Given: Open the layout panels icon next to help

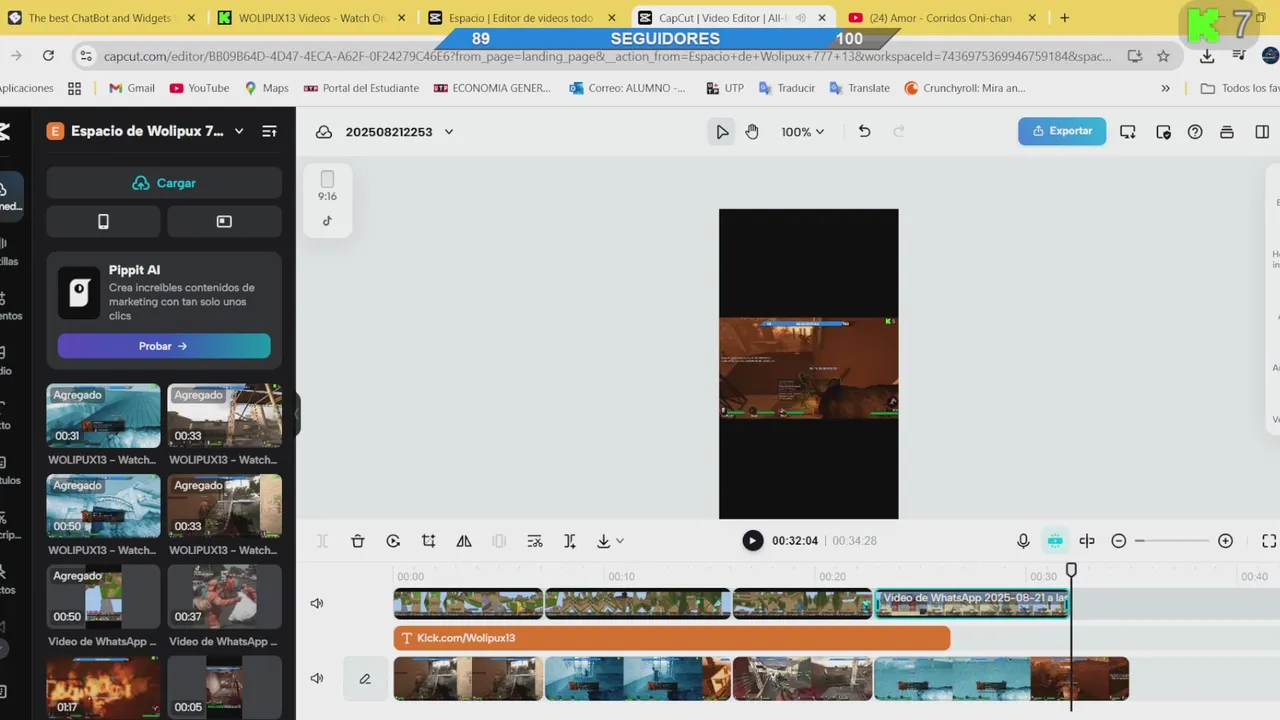Looking at the screenshot, I should pyautogui.click(x=1228, y=132).
